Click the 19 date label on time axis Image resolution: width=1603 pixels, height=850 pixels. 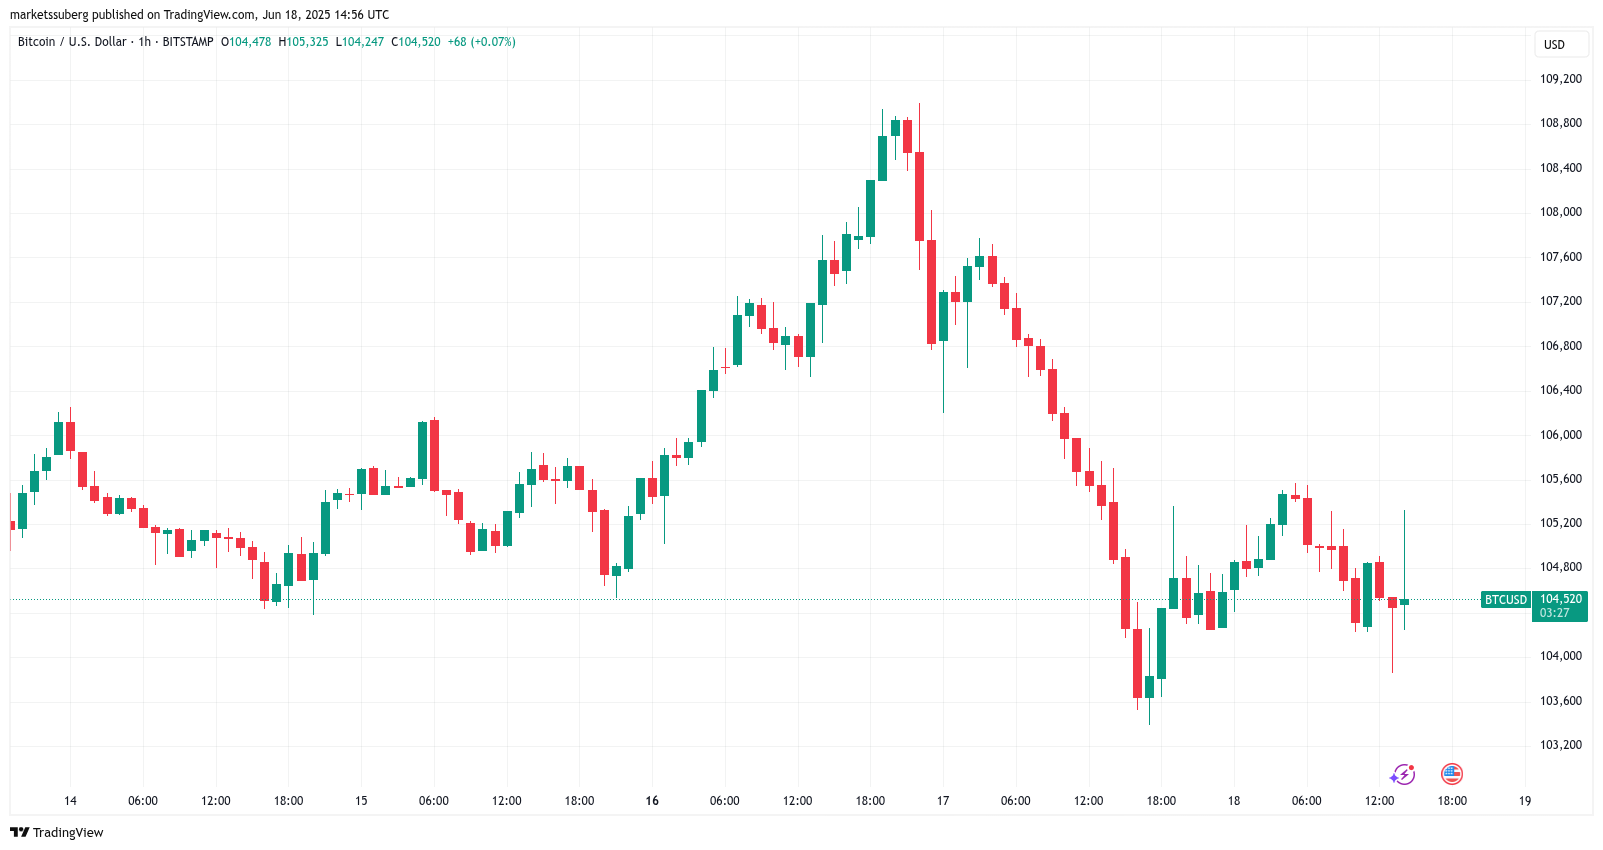click(1525, 801)
